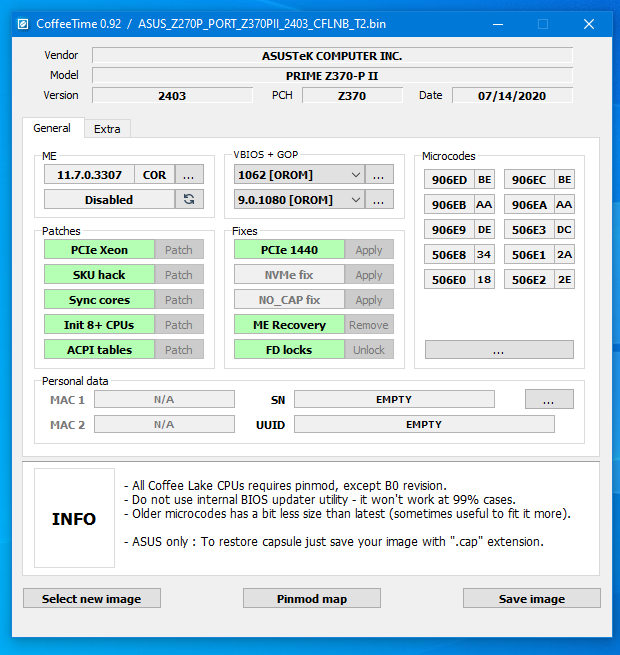Click the ME refresh arrows icon
The image size is (620, 655).
[189, 199]
